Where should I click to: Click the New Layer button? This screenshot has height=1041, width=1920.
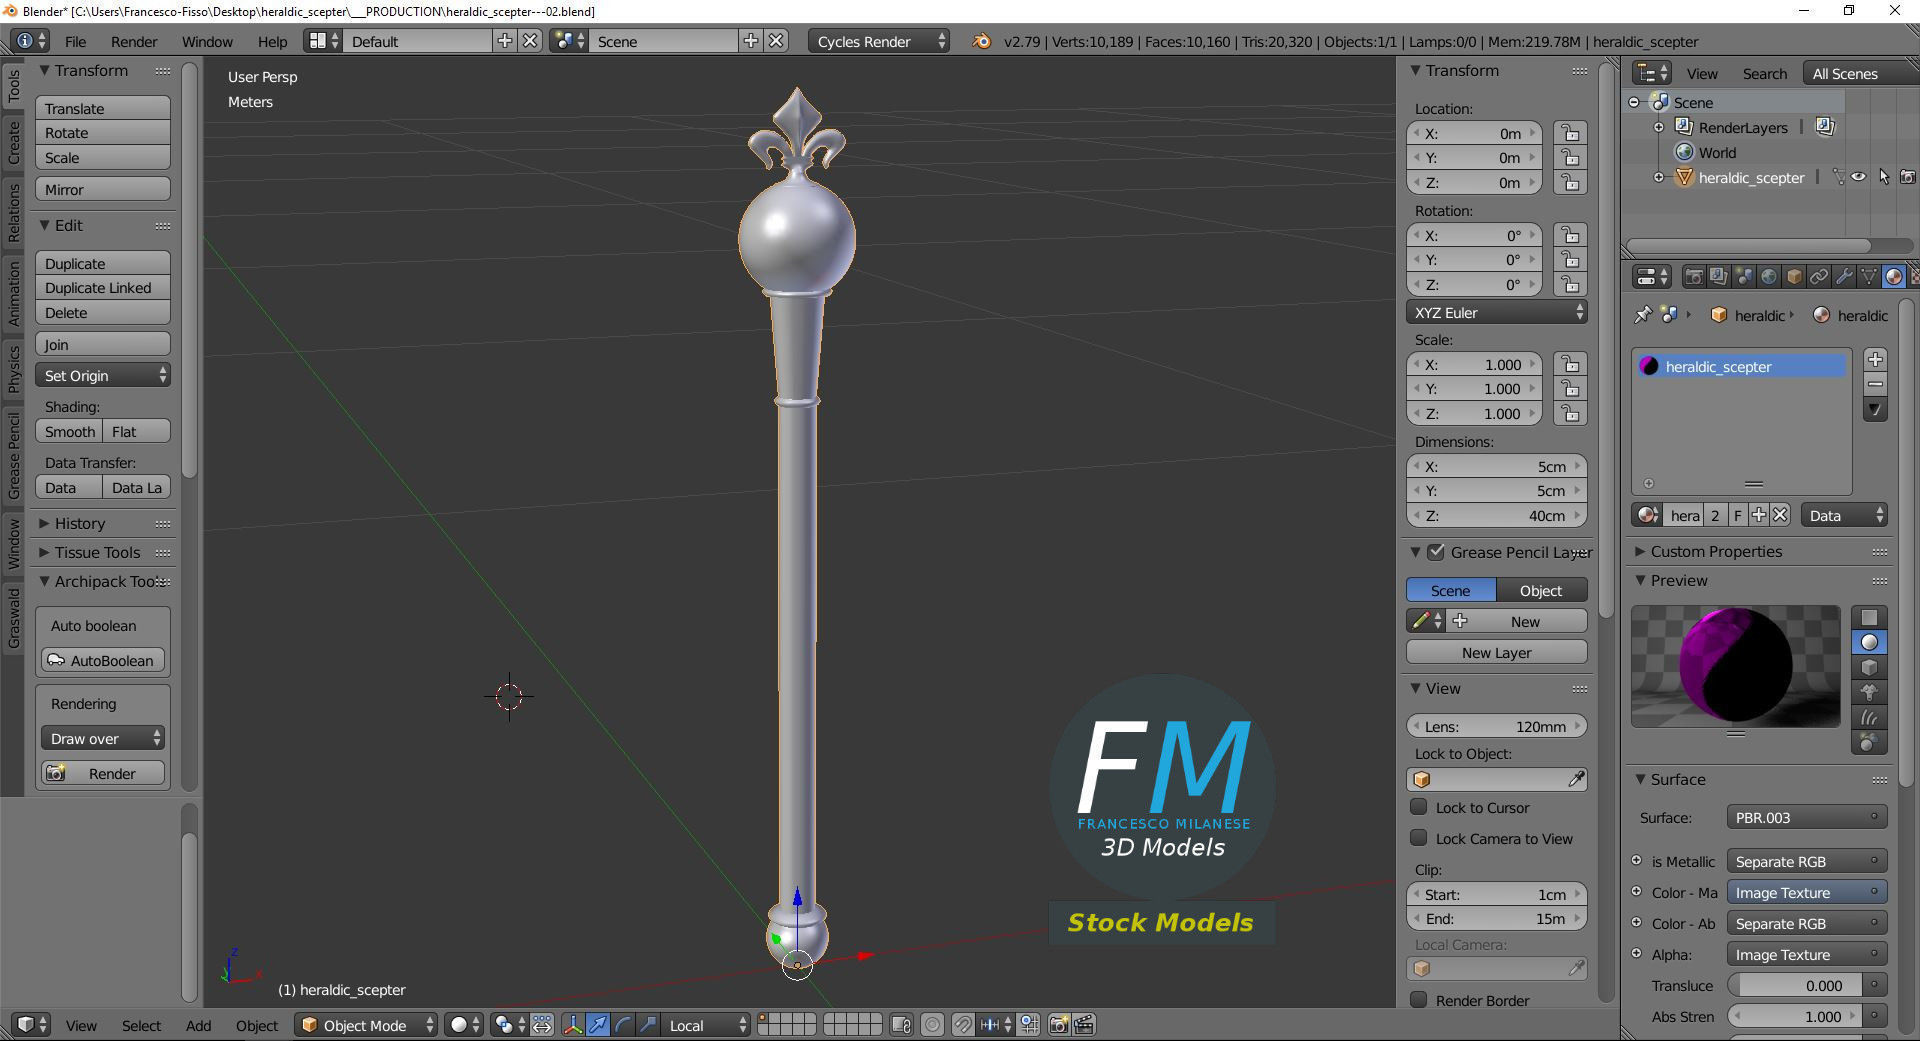tap(1496, 652)
